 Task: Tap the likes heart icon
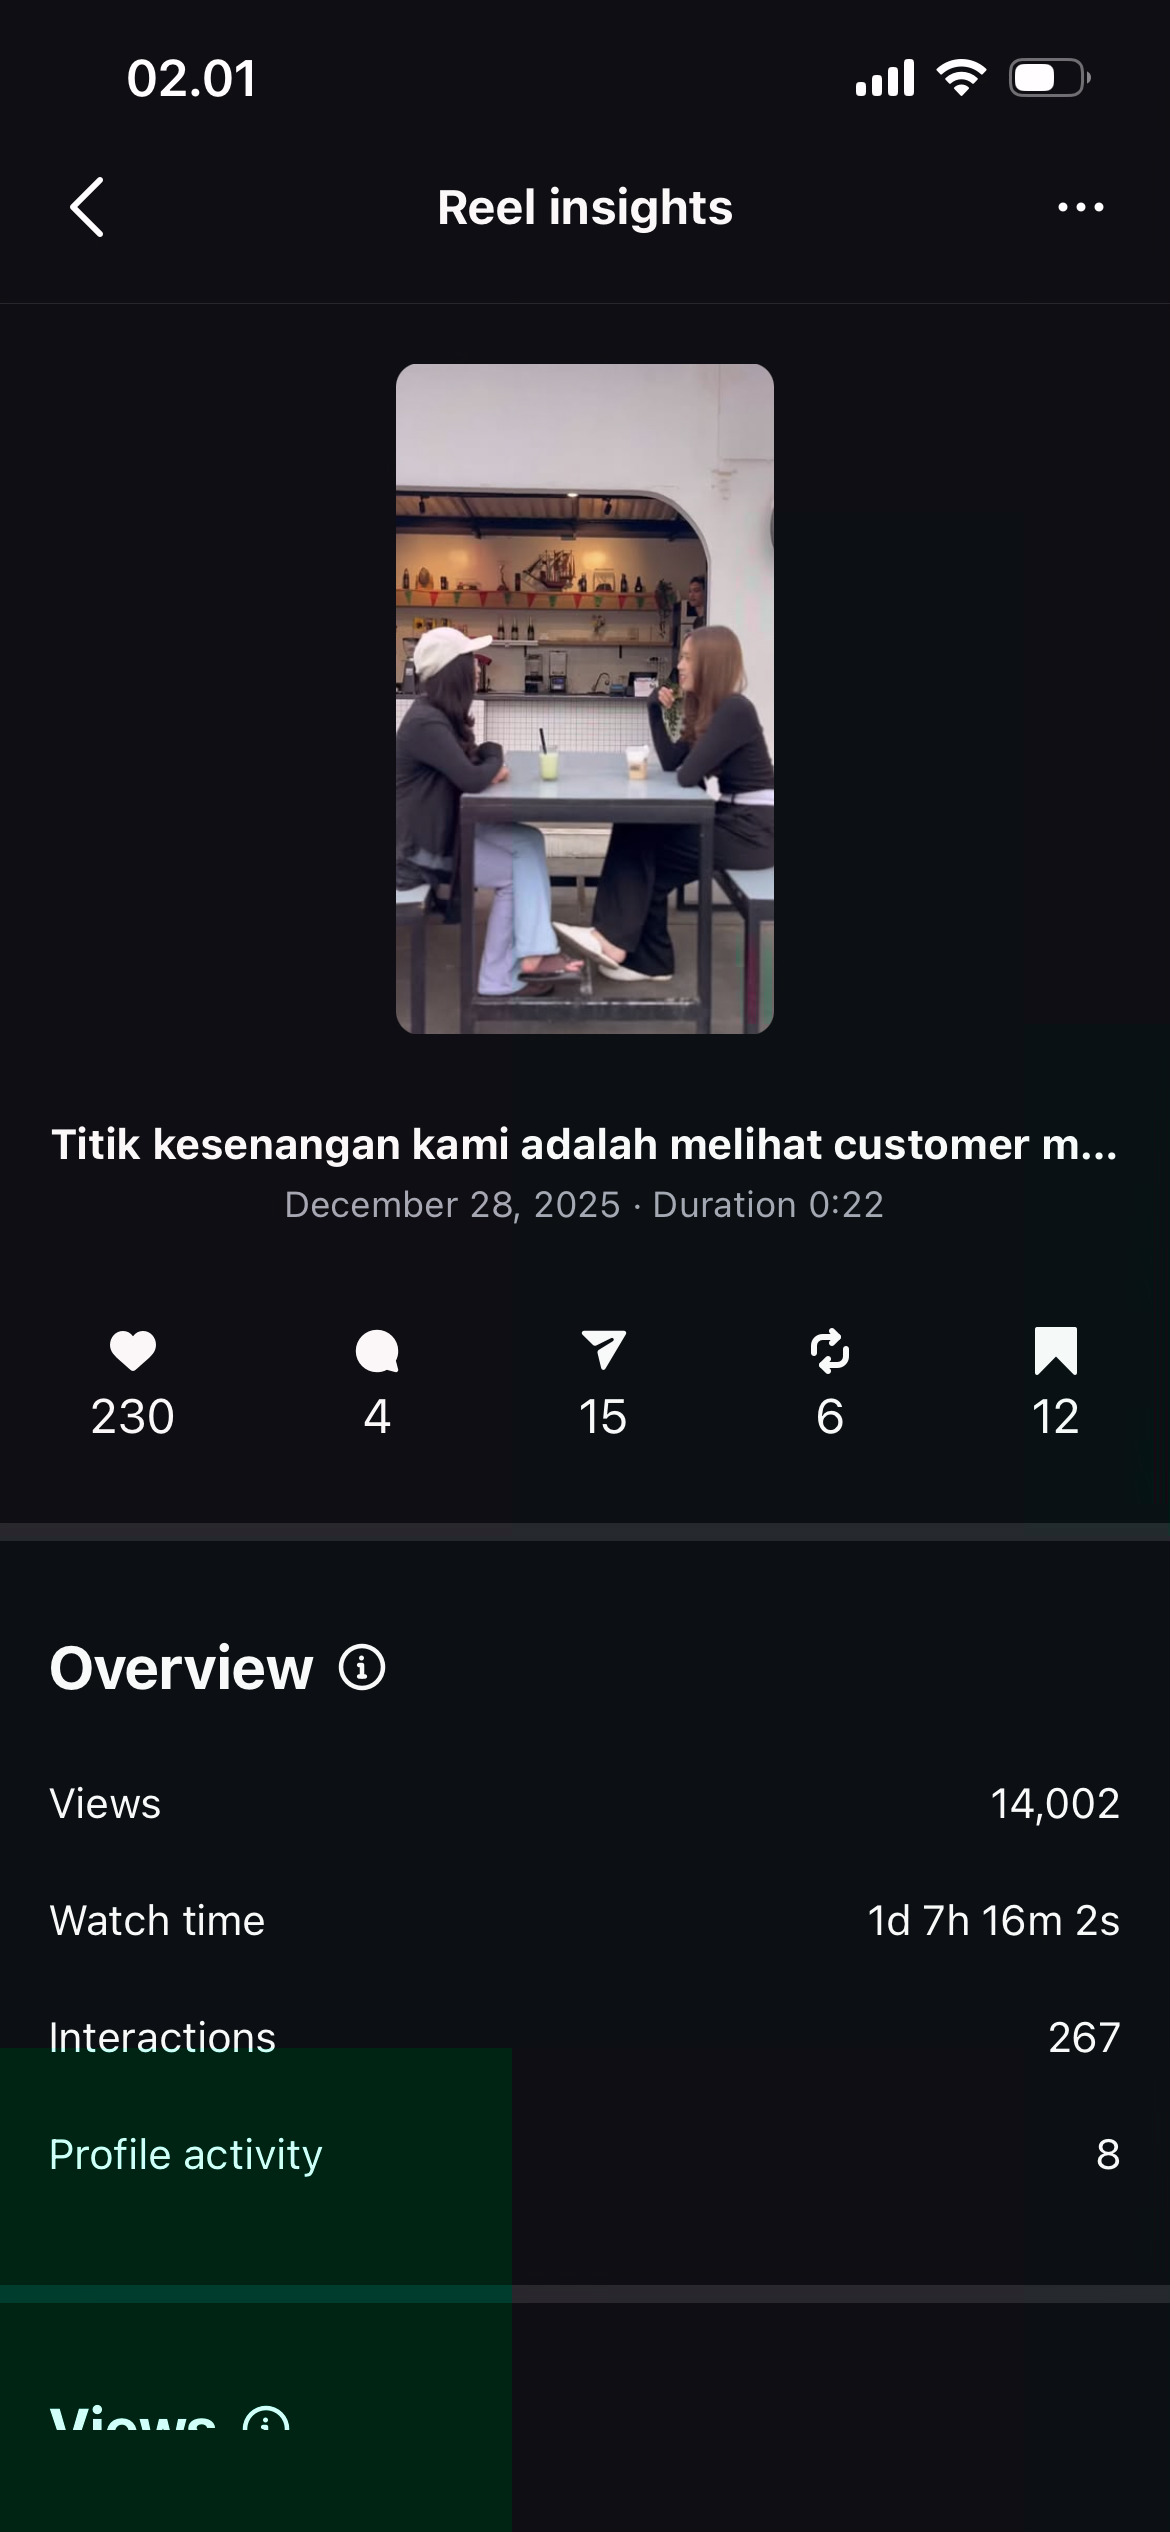click(133, 1351)
